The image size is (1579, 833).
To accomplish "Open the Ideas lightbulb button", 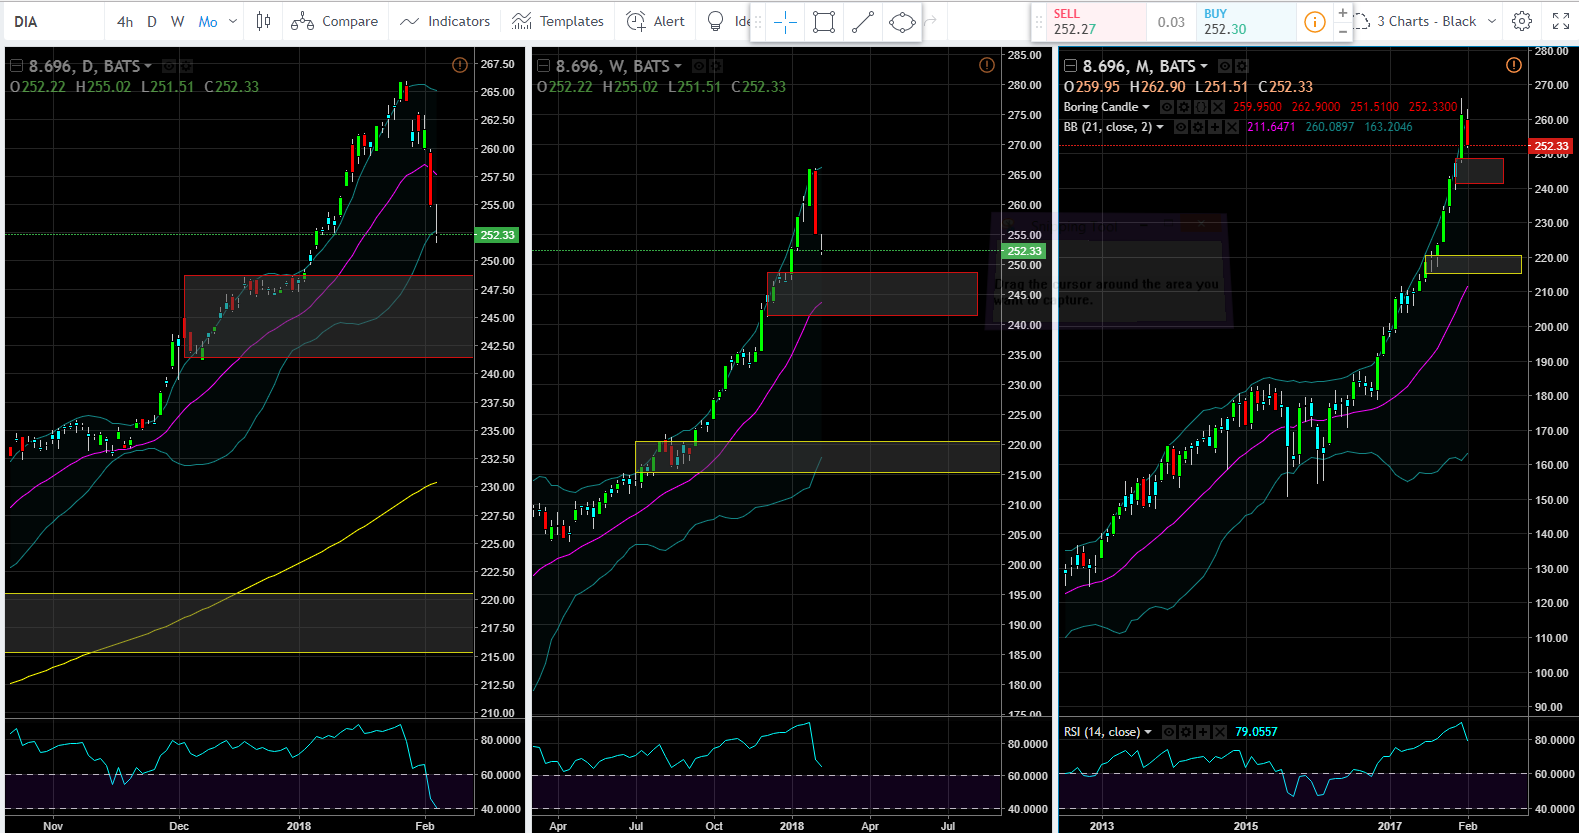I will (x=715, y=21).
